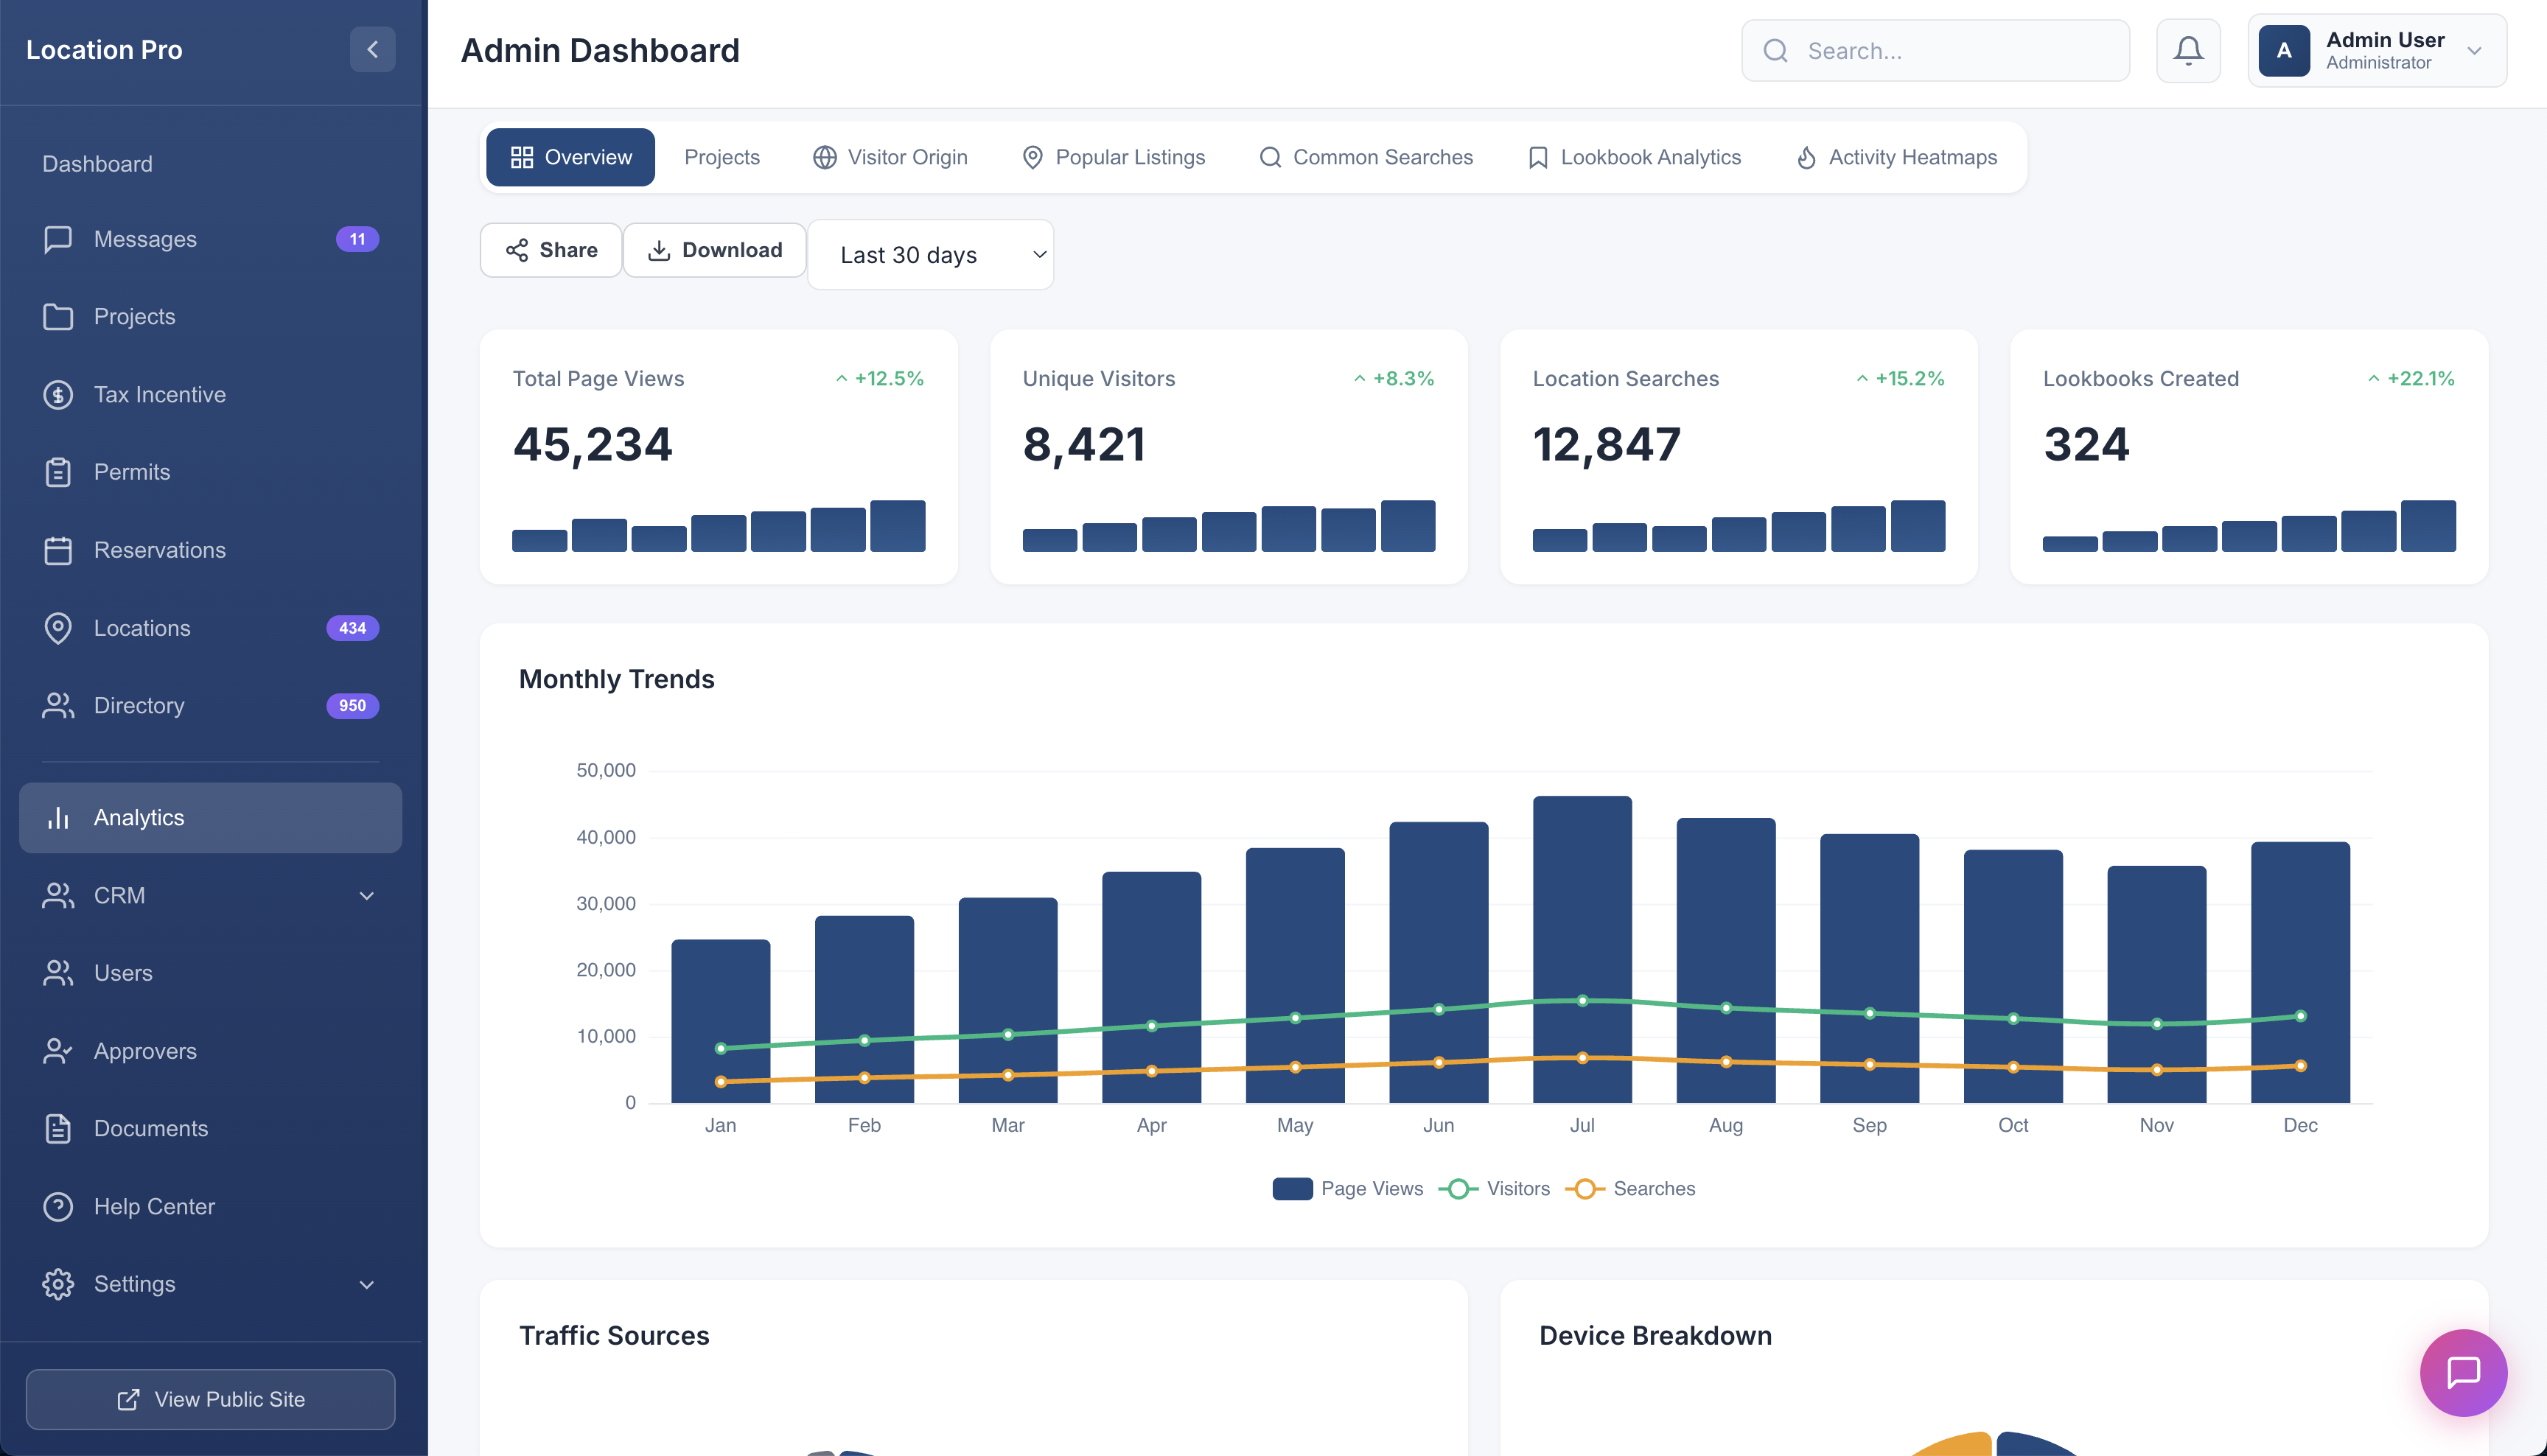Open the Admin User account menu chevron

[2474, 51]
